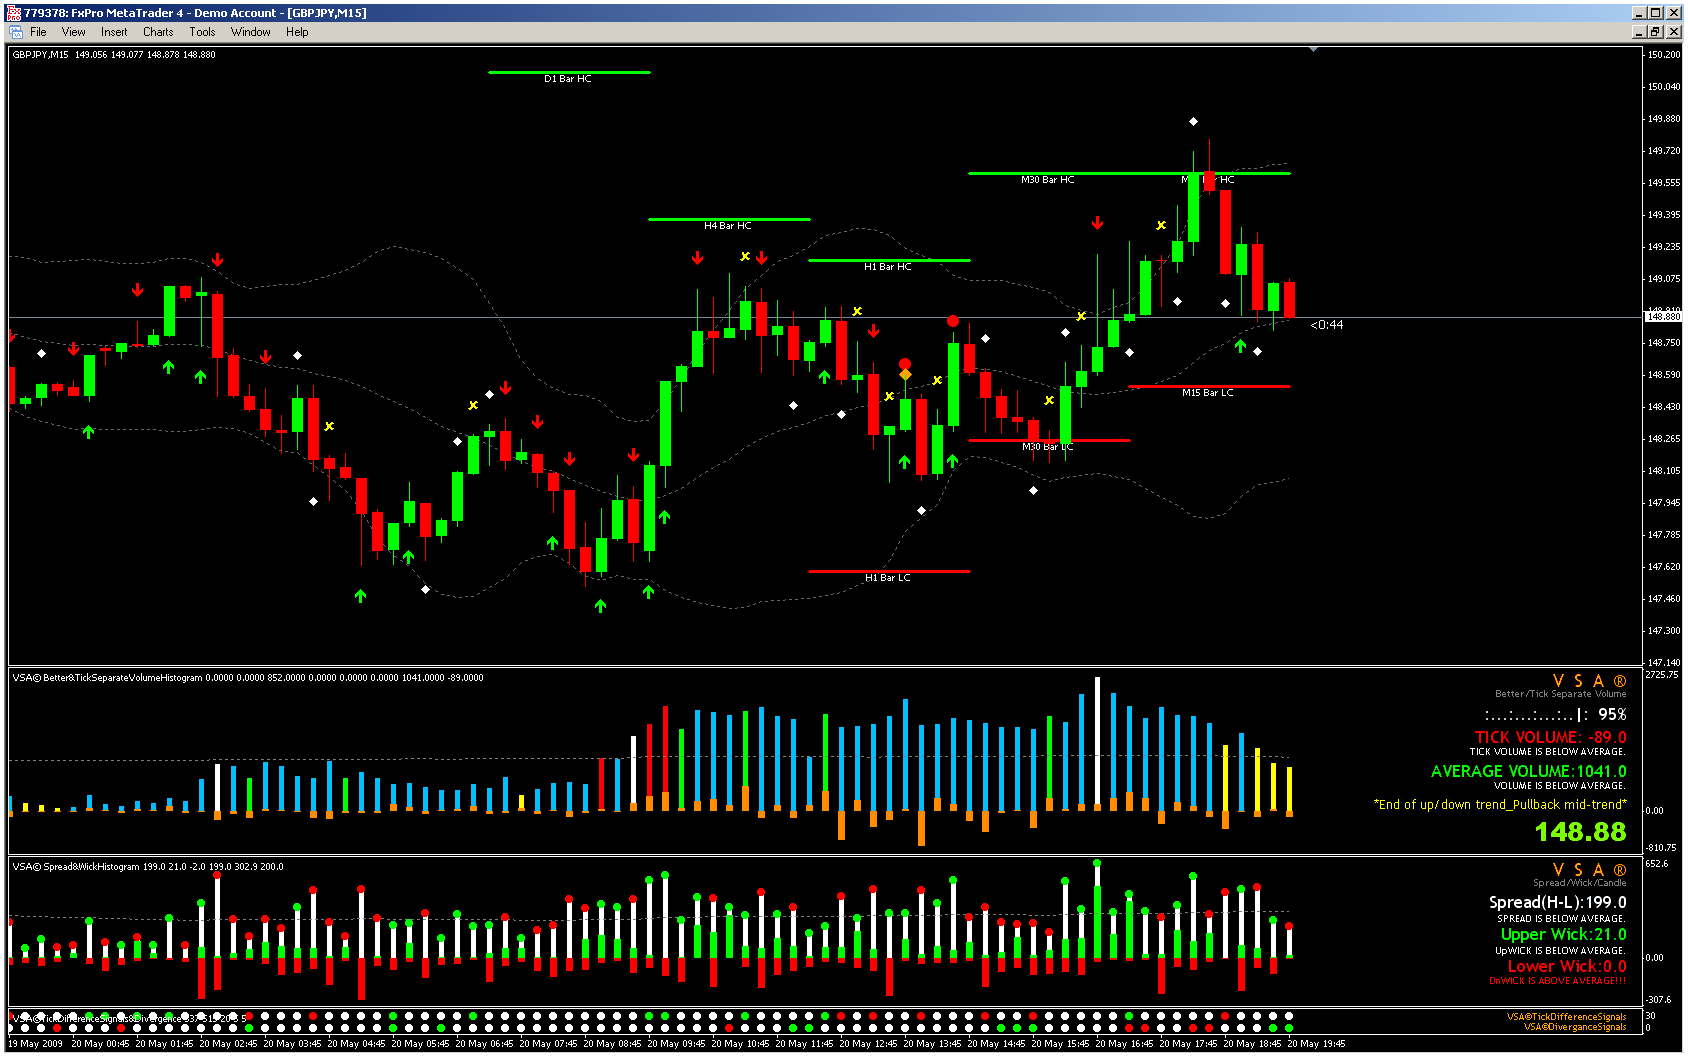Click the 20 May 10:45 time axis label
1688x1058 pixels.
click(740, 1044)
